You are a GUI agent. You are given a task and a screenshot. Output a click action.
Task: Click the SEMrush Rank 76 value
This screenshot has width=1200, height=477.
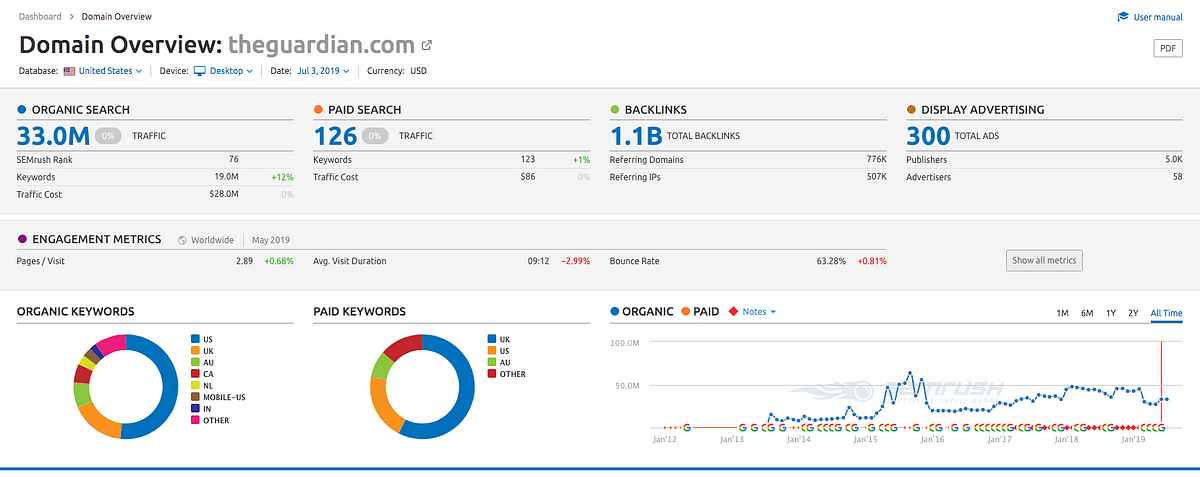233,159
